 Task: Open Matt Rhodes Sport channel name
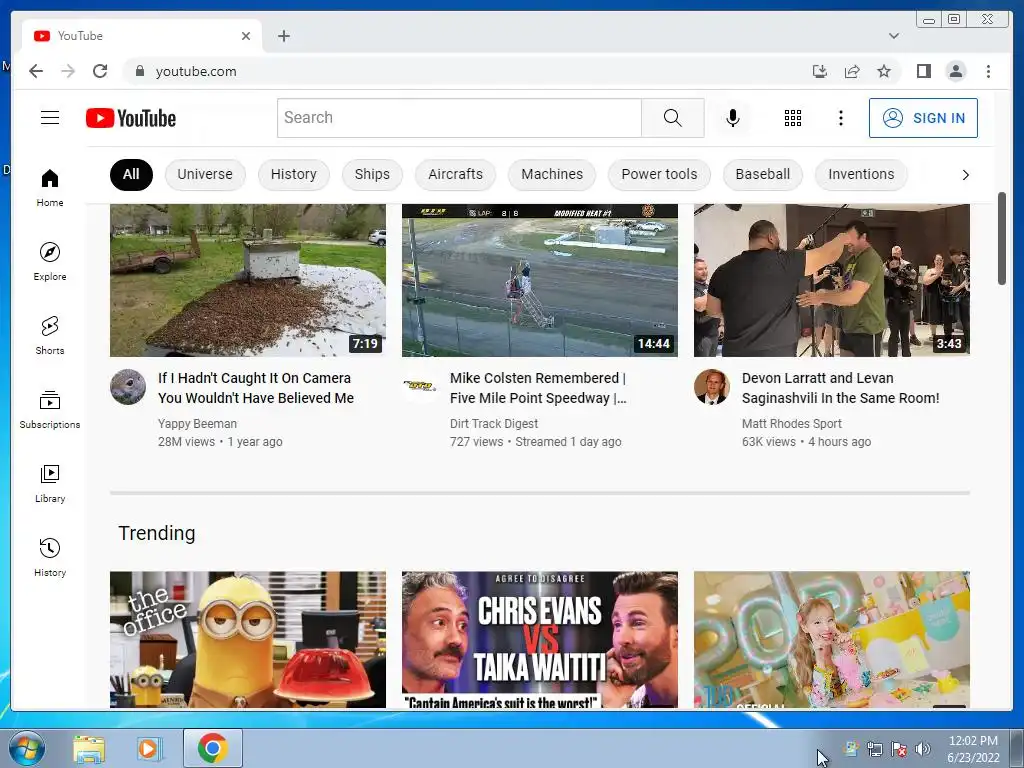pos(792,424)
